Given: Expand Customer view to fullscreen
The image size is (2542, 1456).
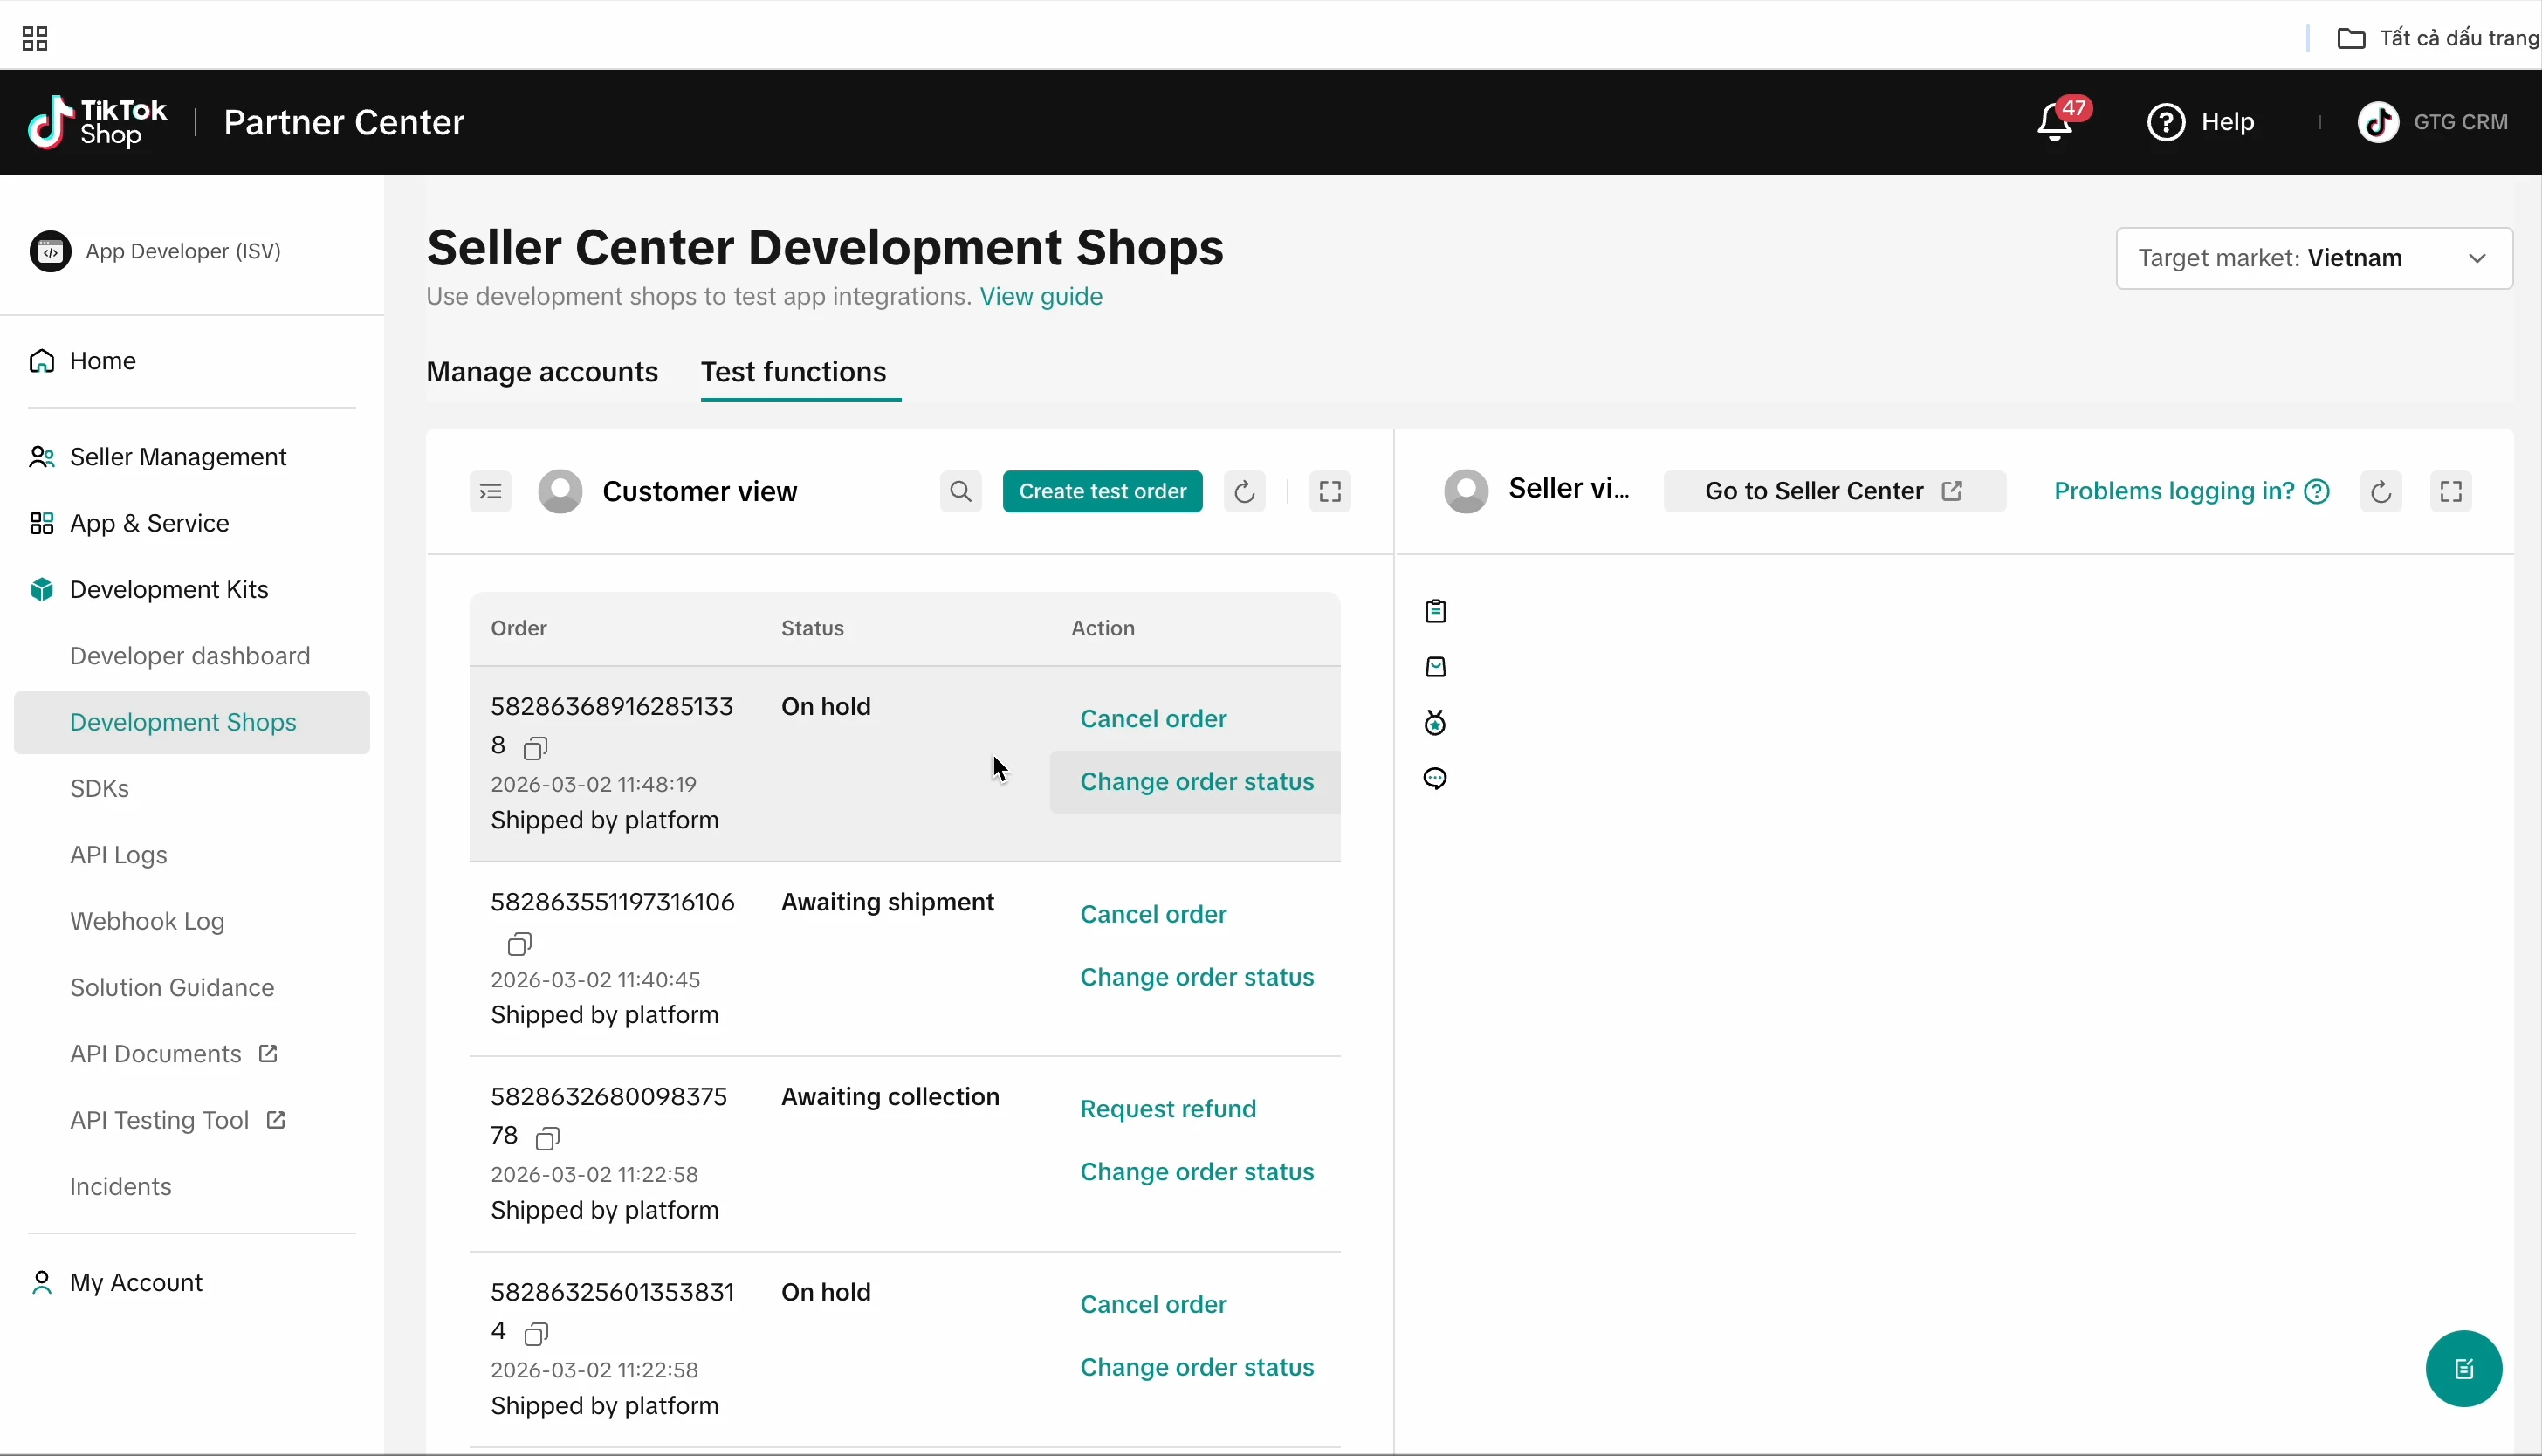Looking at the screenshot, I should pos(1330,491).
